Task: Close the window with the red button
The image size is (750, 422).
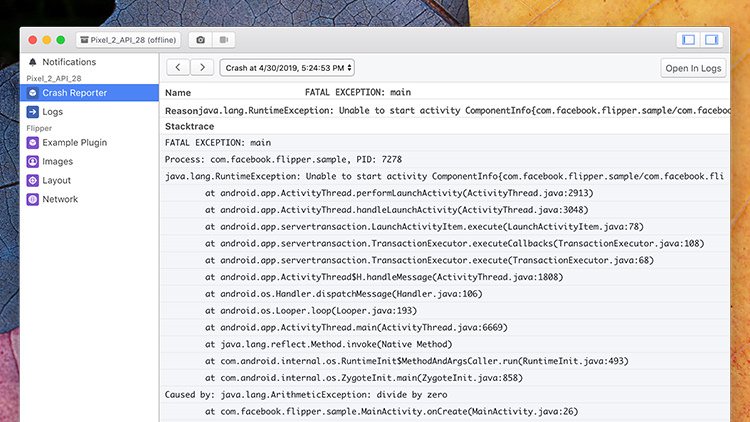Action: [x=33, y=40]
